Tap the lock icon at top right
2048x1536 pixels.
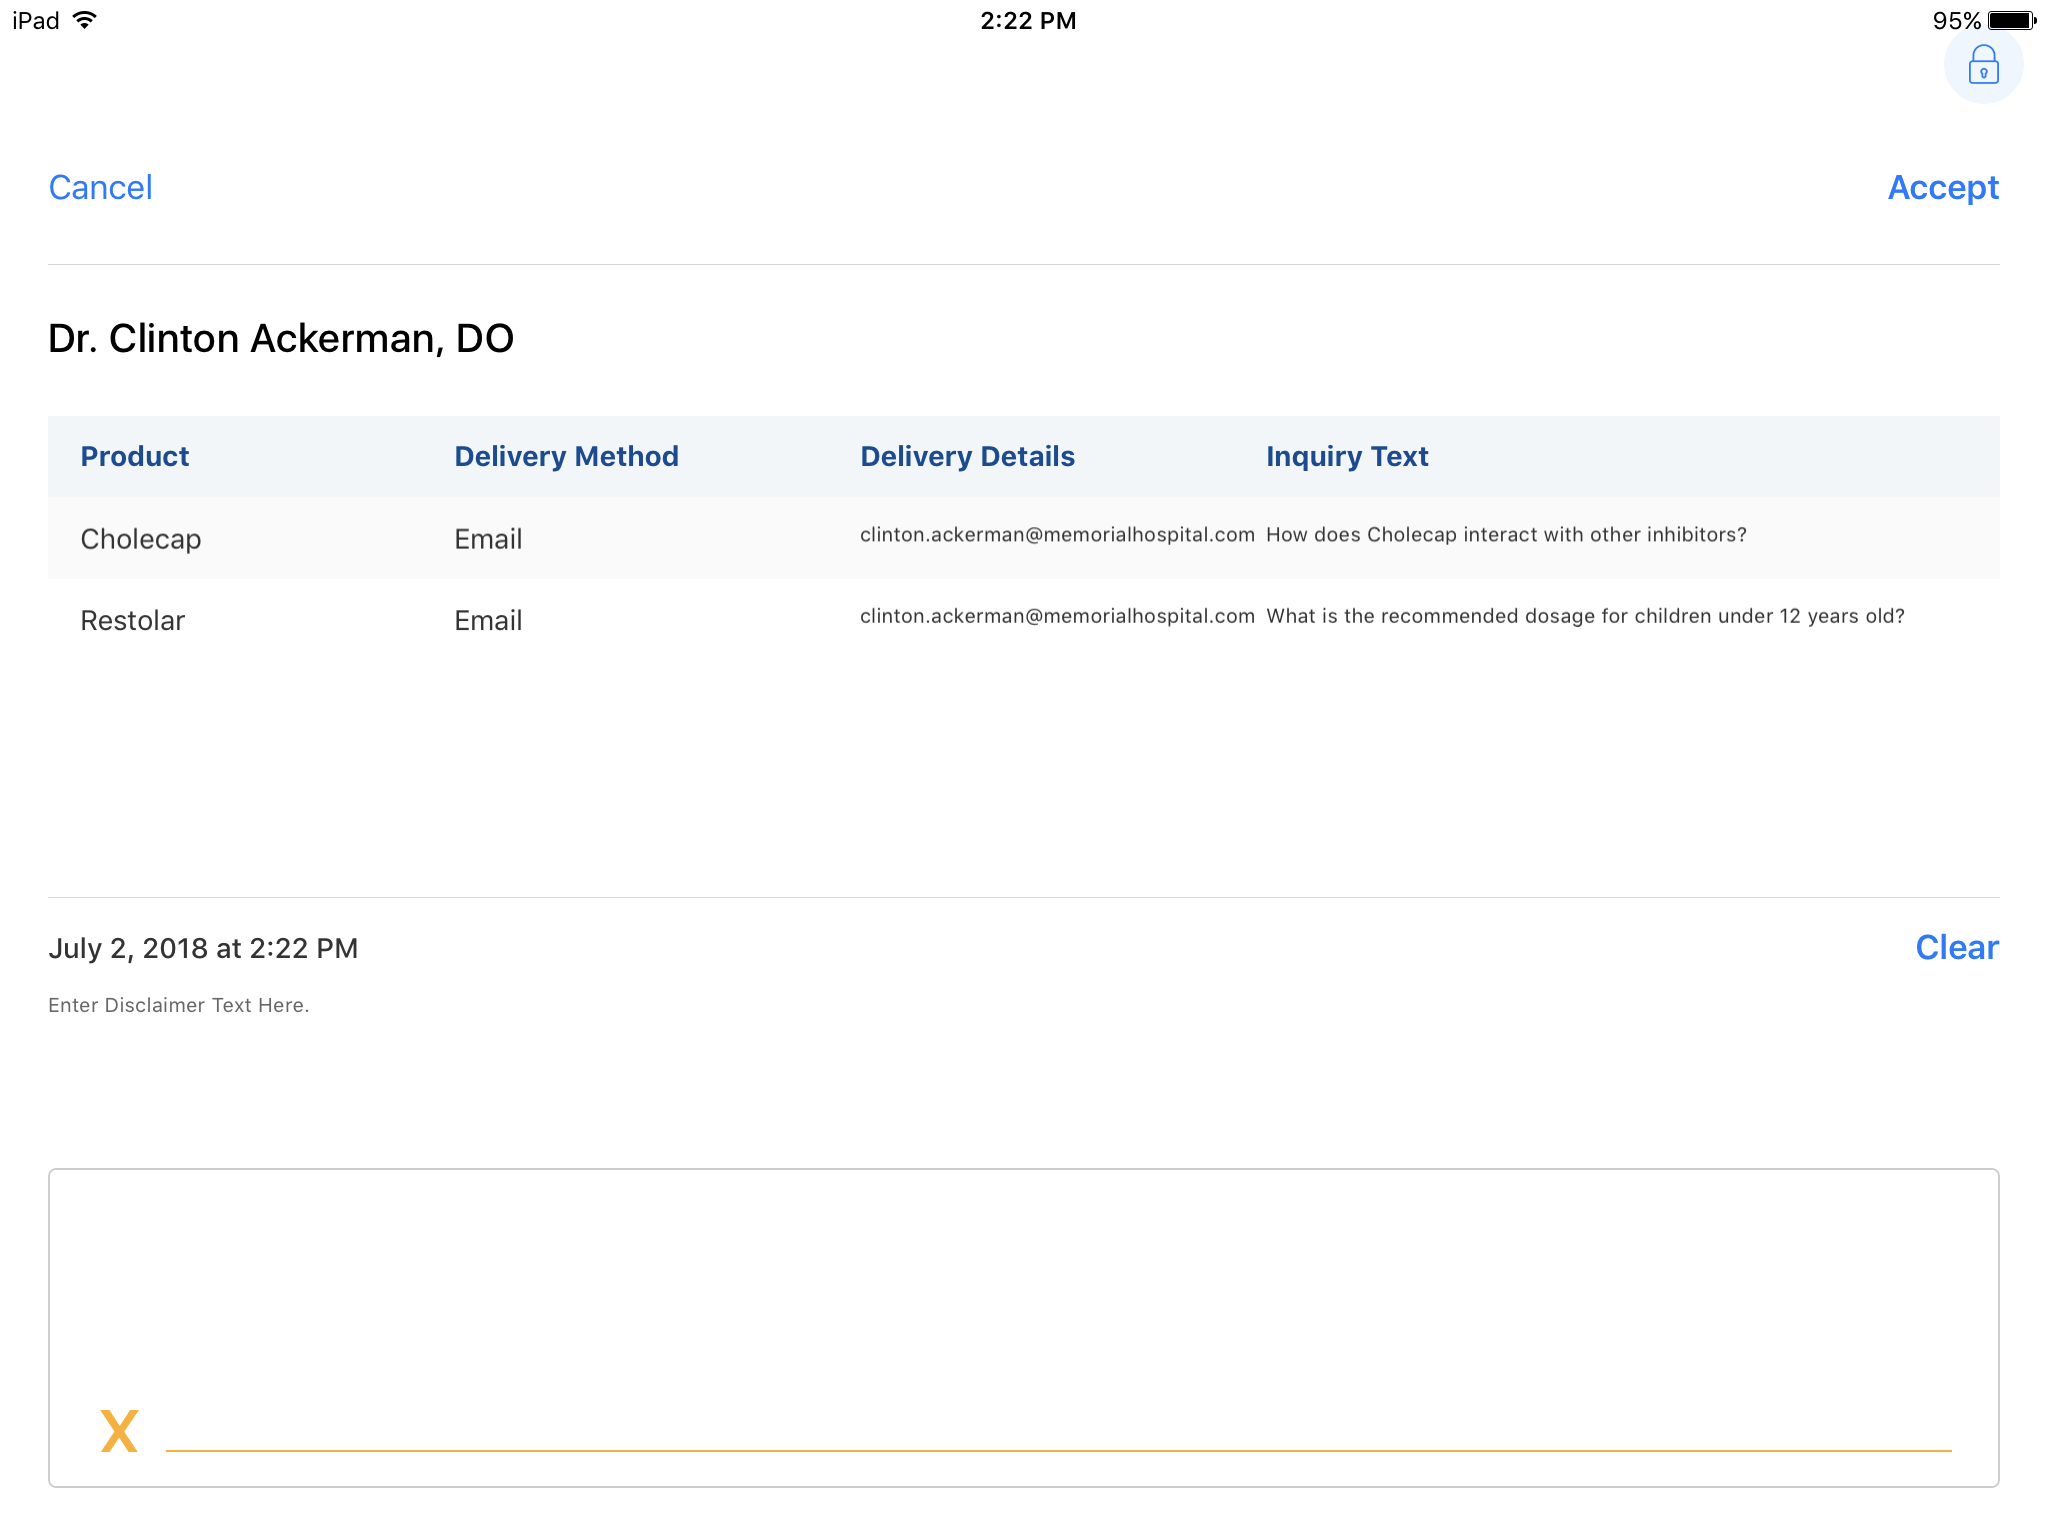[1983, 66]
